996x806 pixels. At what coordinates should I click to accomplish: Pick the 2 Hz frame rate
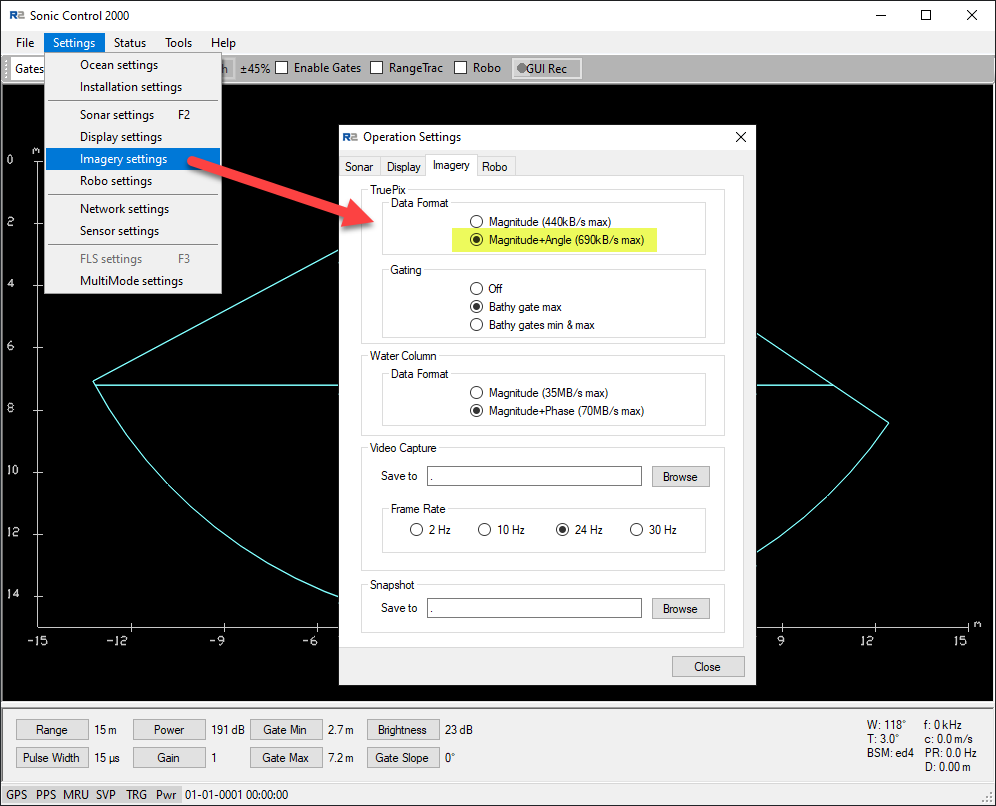pyautogui.click(x=416, y=530)
